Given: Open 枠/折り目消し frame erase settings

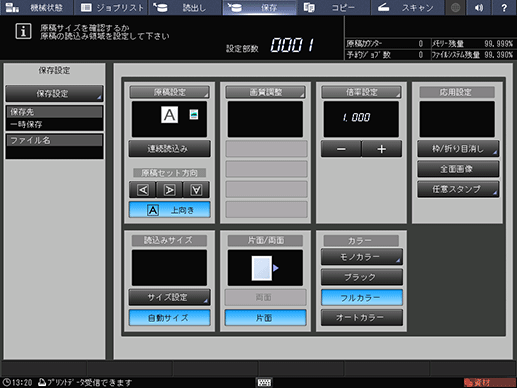Looking at the screenshot, I should tap(458, 149).
